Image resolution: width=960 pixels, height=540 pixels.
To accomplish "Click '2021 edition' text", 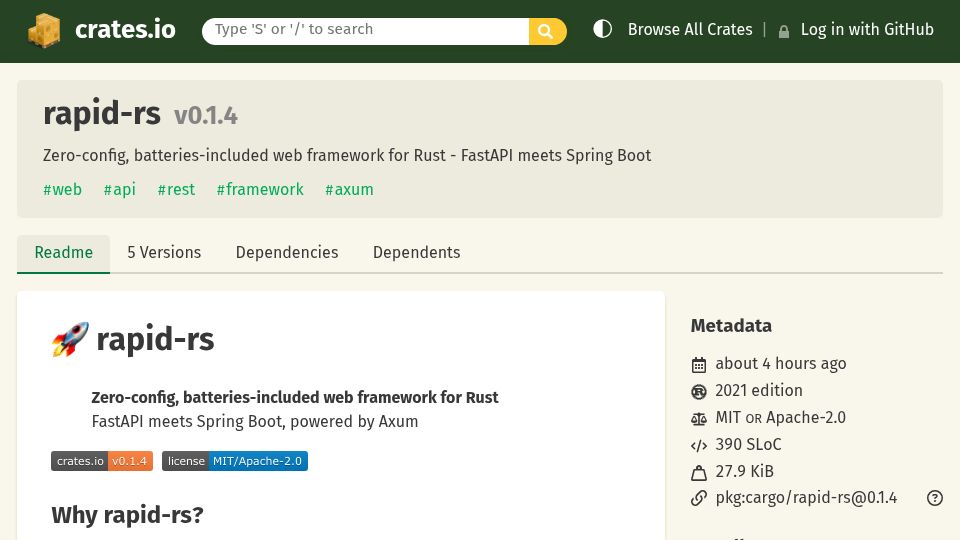I will [x=759, y=391].
